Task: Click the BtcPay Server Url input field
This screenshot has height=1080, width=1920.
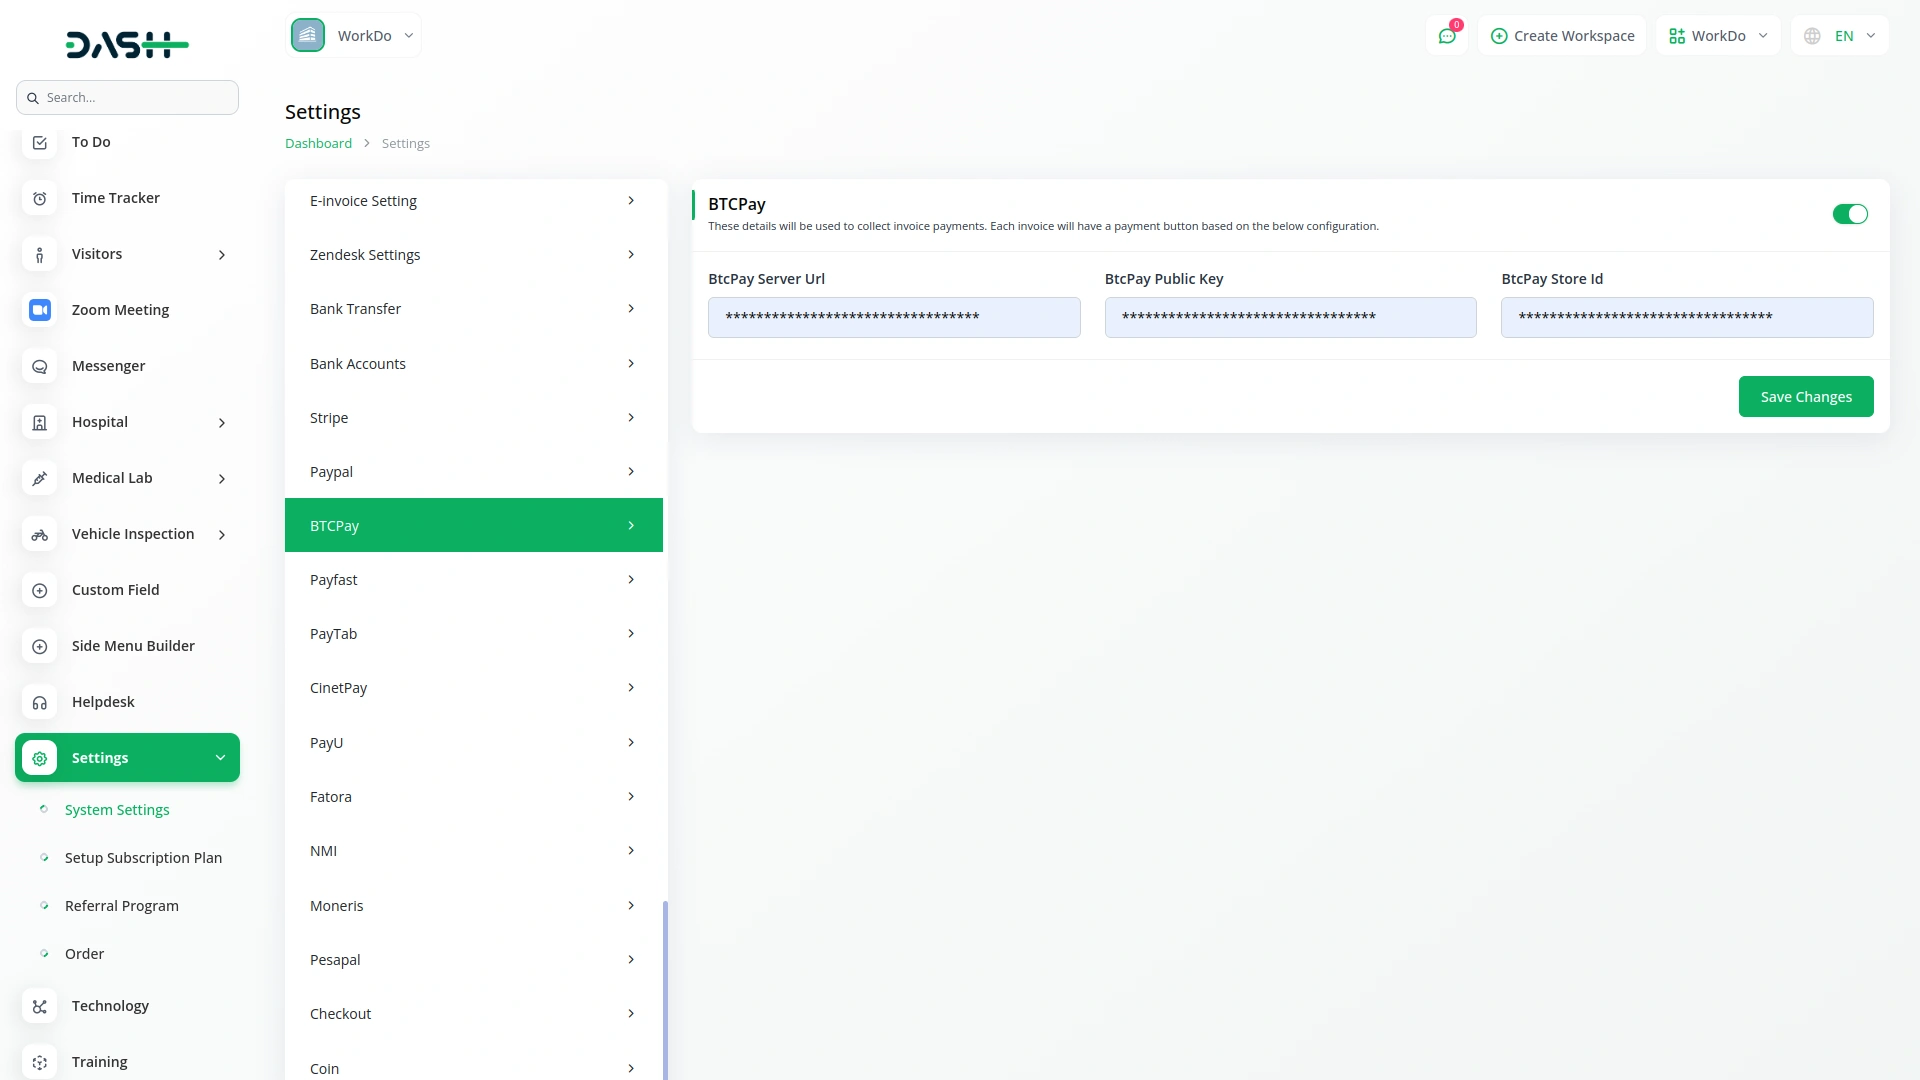Action: (893, 317)
